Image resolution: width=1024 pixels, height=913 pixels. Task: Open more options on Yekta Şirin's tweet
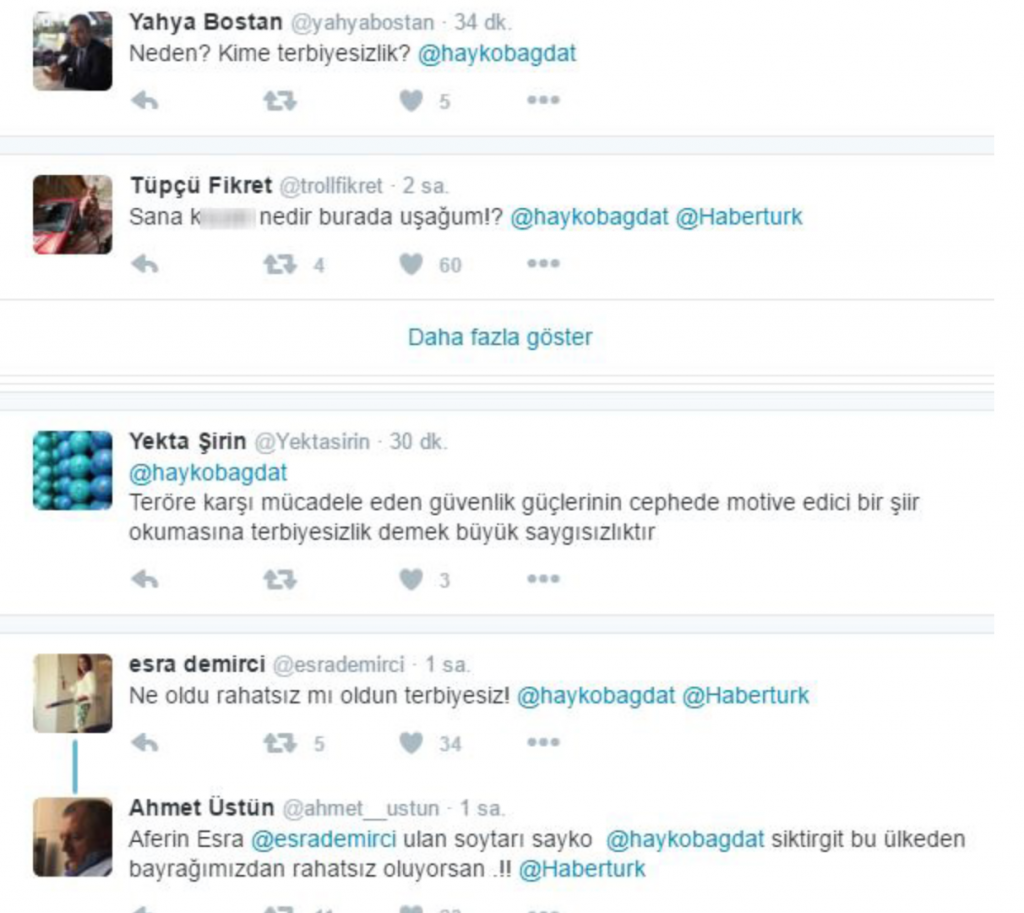(543, 578)
